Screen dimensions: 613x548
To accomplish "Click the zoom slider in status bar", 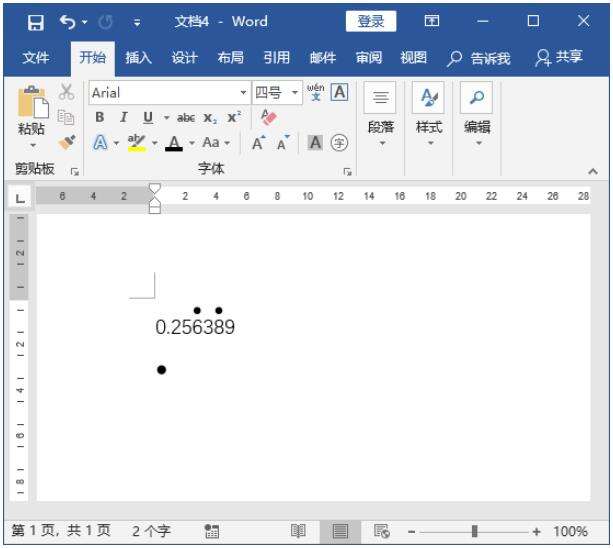I will tap(473, 531).
